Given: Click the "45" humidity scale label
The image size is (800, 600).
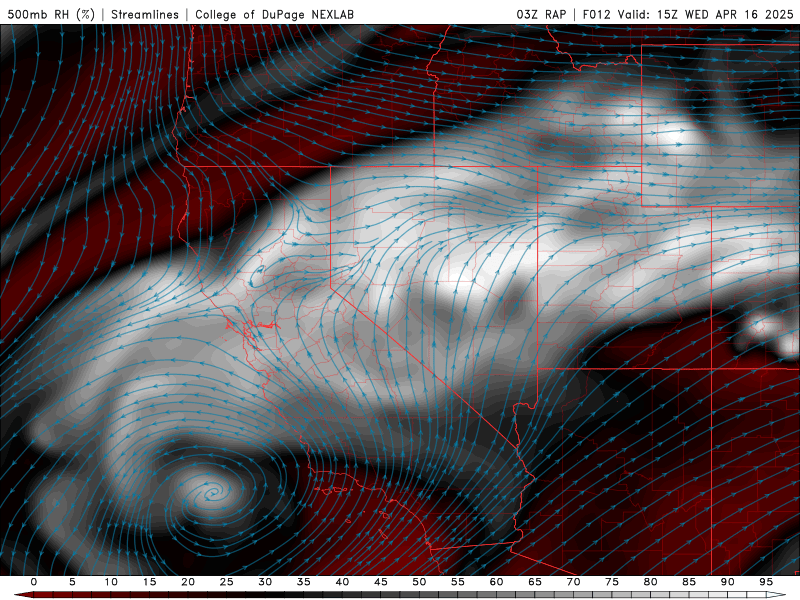Looking at the screenshot, I should pyautogui.click(x=381, y=582).
